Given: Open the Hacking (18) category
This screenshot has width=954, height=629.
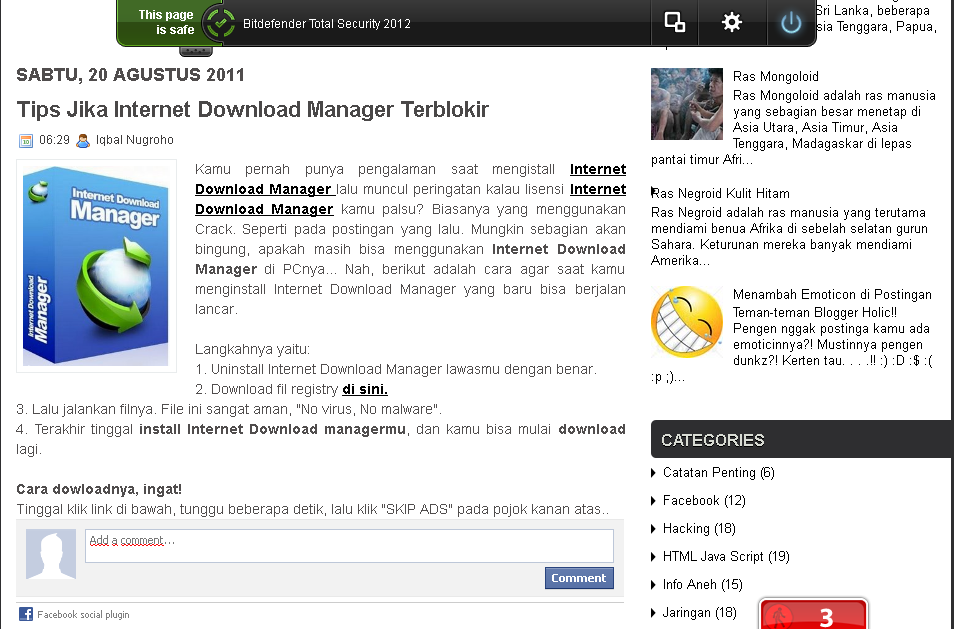Looking at the screenshot, I should click(x=699, y=529).
